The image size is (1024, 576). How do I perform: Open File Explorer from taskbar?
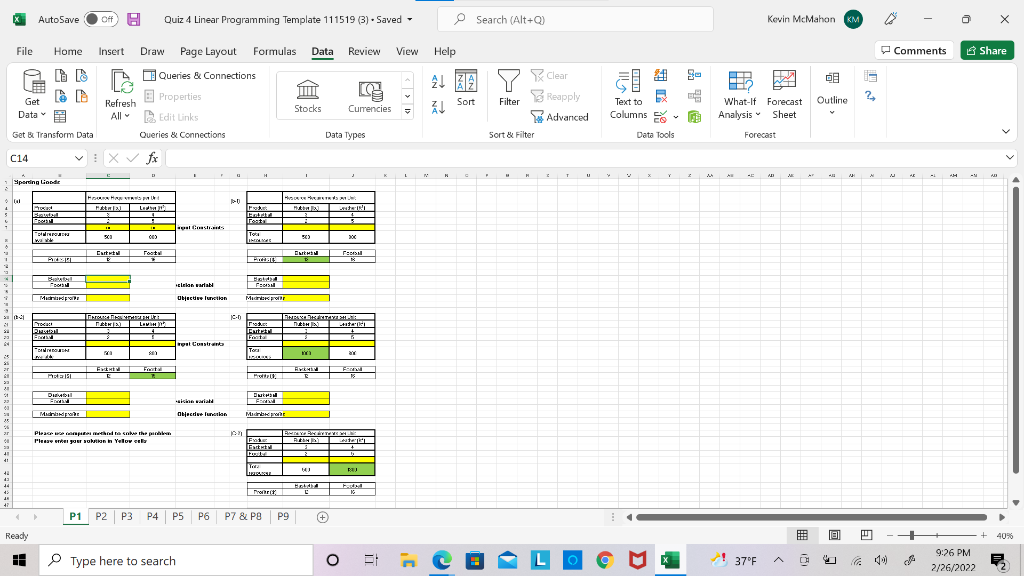[409, 560]
